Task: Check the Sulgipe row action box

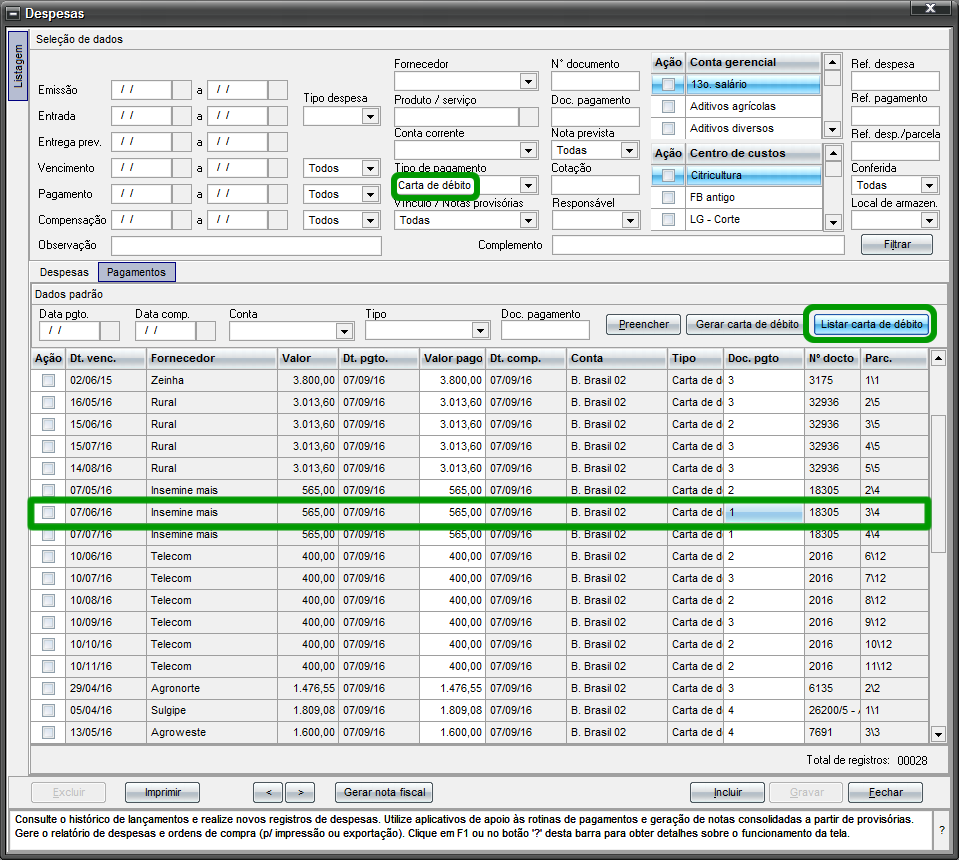Action: click(48, 711)
